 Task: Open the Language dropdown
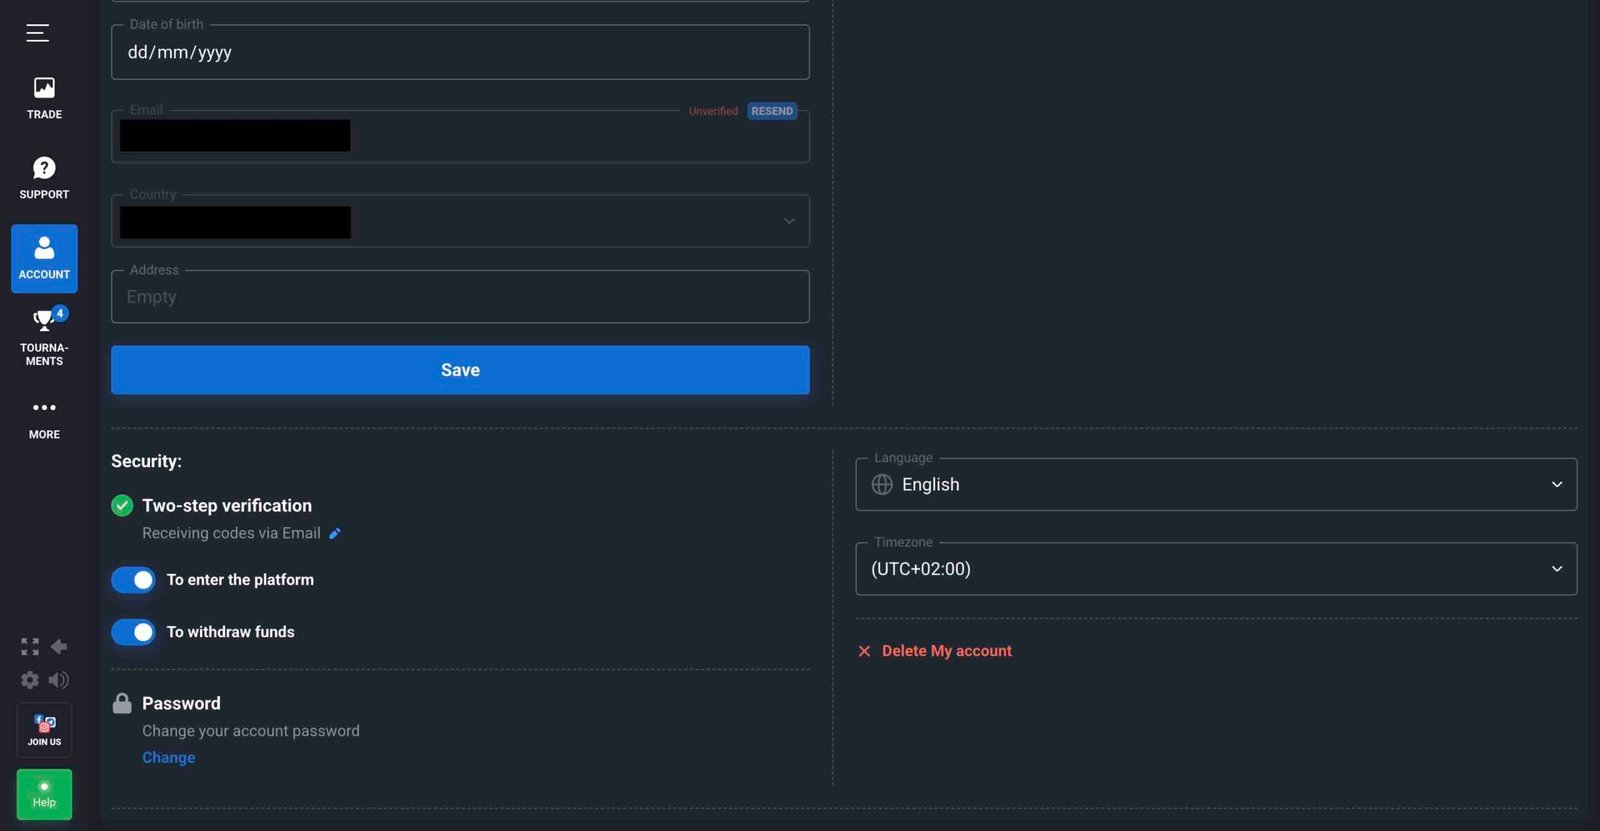1216,484
